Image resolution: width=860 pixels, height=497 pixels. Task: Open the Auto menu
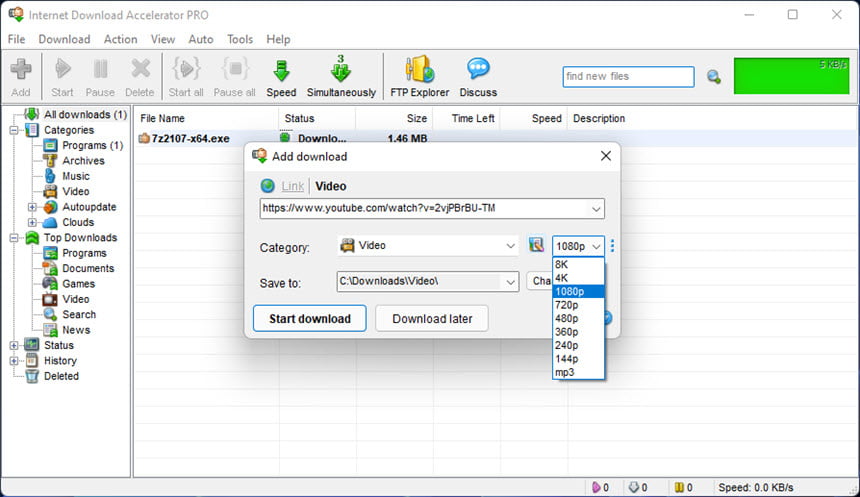point(201,39)
